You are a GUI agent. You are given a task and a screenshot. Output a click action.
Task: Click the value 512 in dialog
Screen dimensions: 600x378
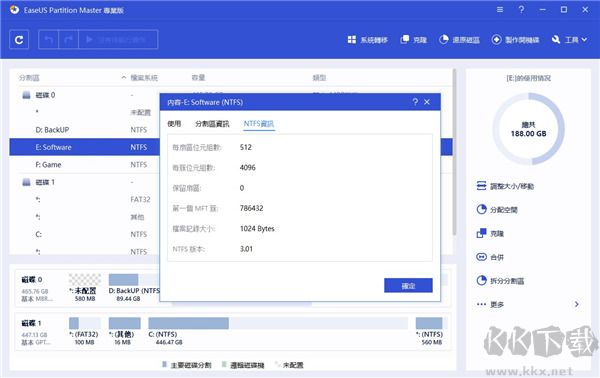[x=246, y=147]
